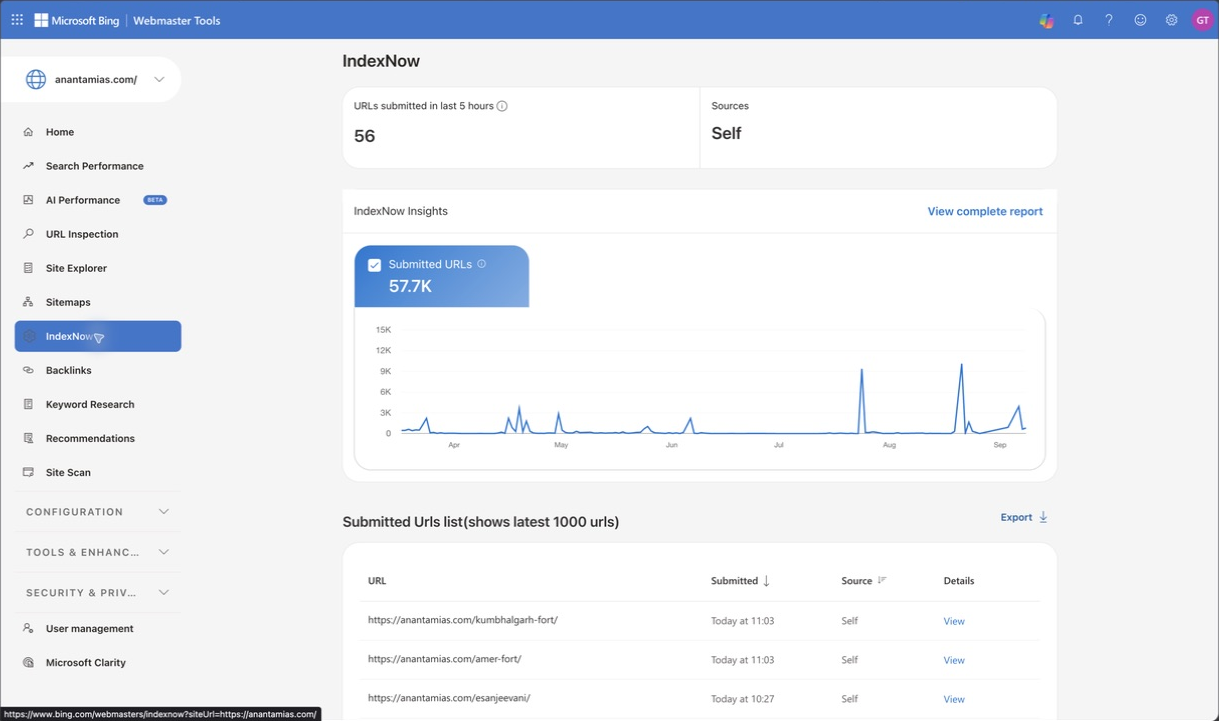
Task: Click the Details column header
Action: pyautogui.click(x=959, y=581)
